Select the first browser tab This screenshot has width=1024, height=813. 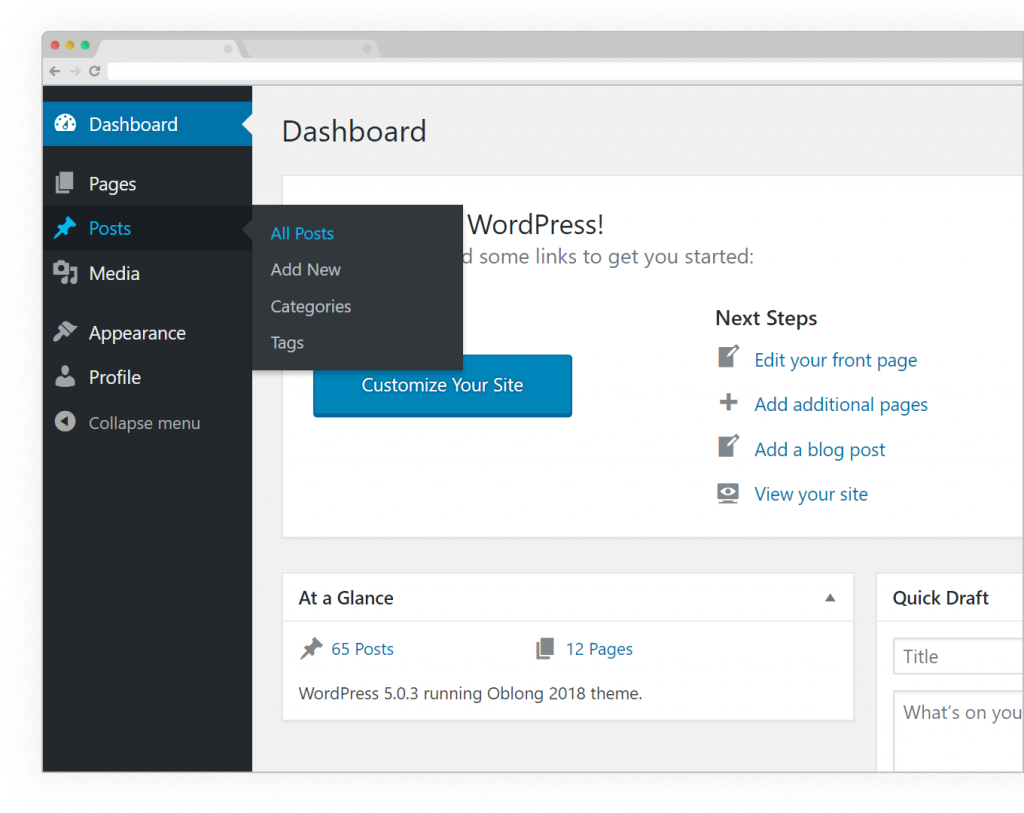(168, 48)
